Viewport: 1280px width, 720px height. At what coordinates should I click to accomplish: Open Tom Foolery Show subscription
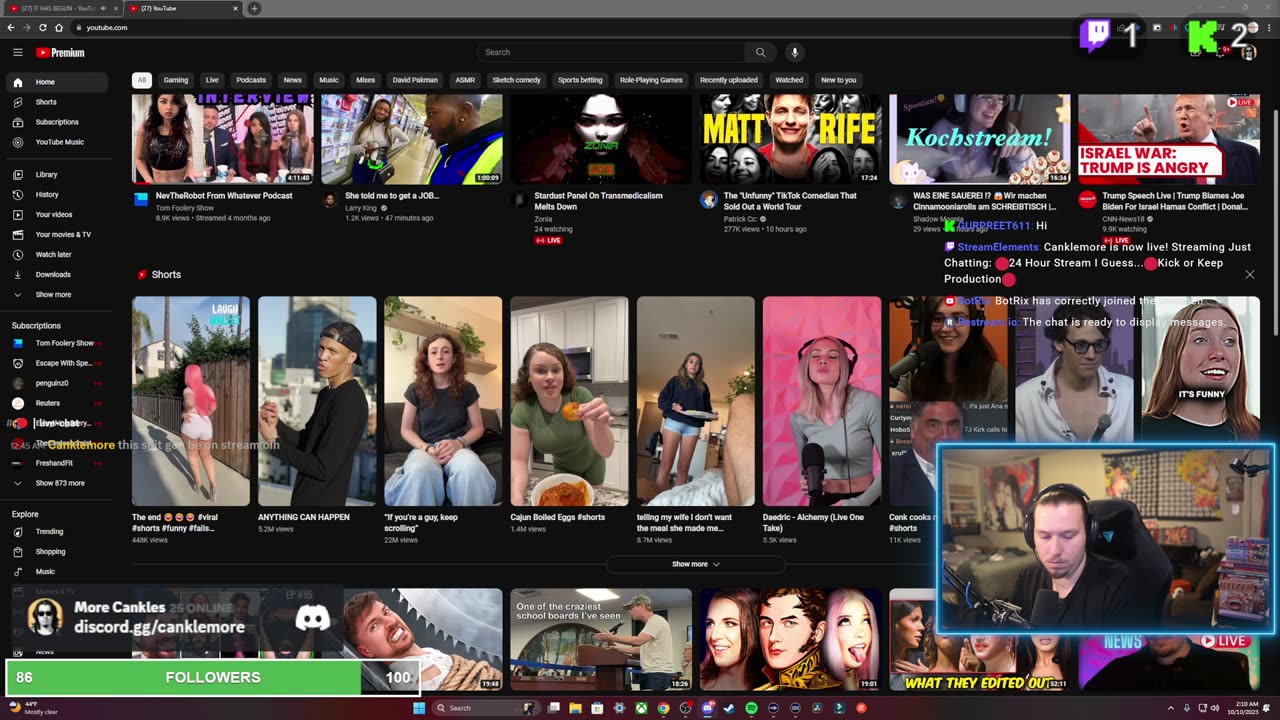pos(56,343)
